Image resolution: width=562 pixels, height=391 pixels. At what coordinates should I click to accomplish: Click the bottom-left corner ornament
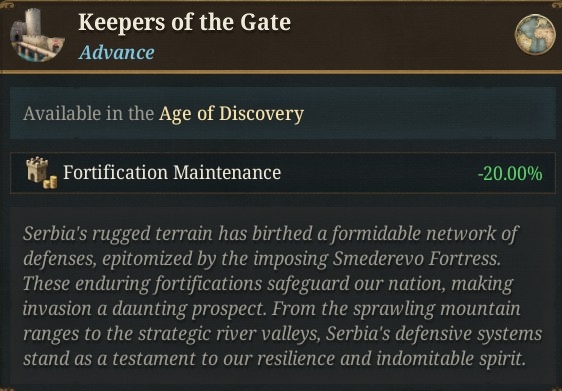coord(6,388)
